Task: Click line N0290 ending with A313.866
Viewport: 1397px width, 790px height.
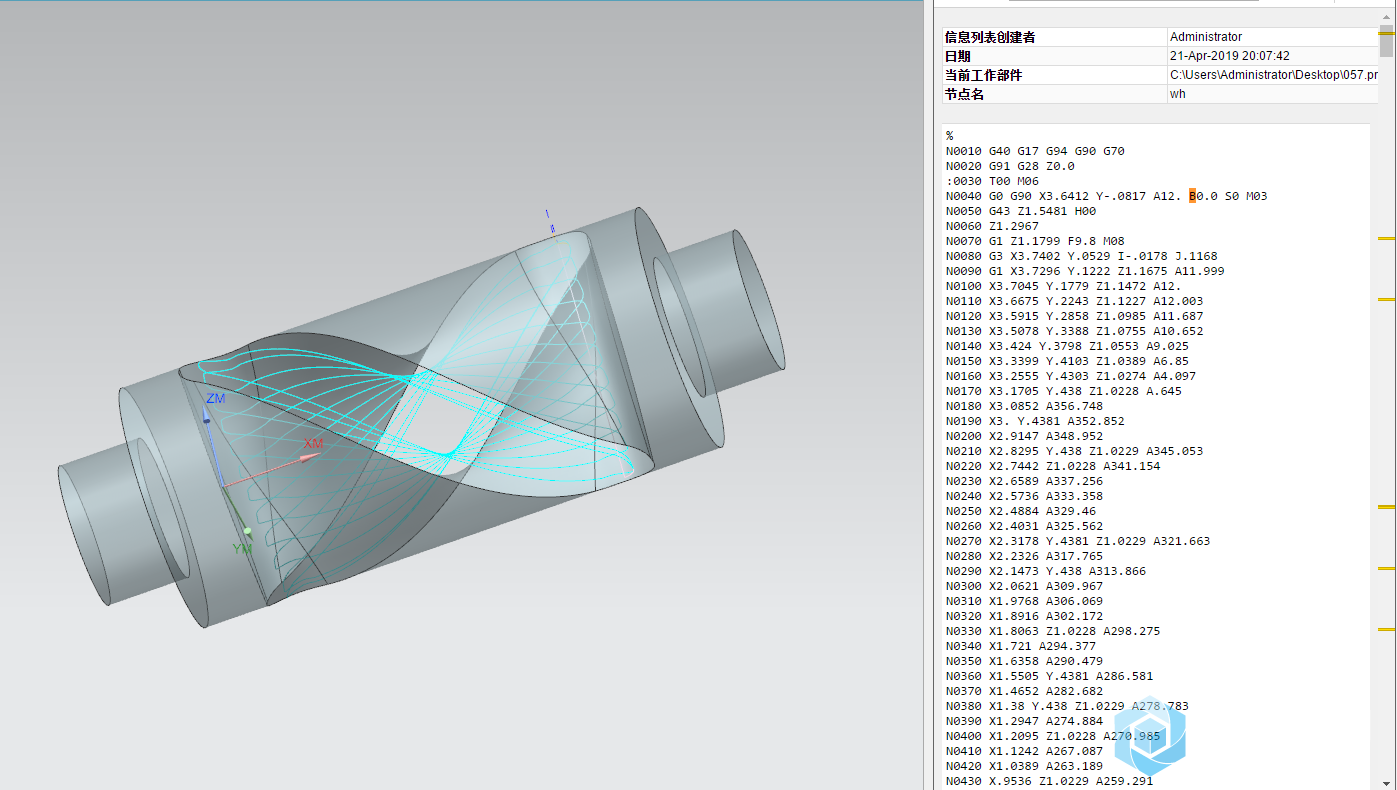Action: 1046,571
